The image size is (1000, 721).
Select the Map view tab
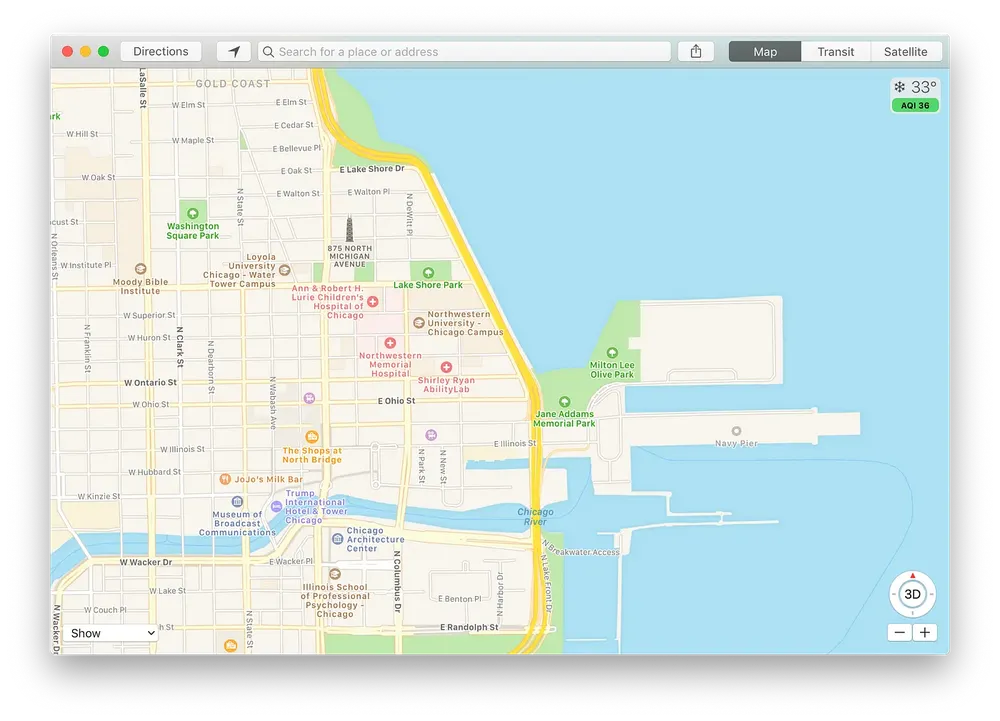click(765, 51)
